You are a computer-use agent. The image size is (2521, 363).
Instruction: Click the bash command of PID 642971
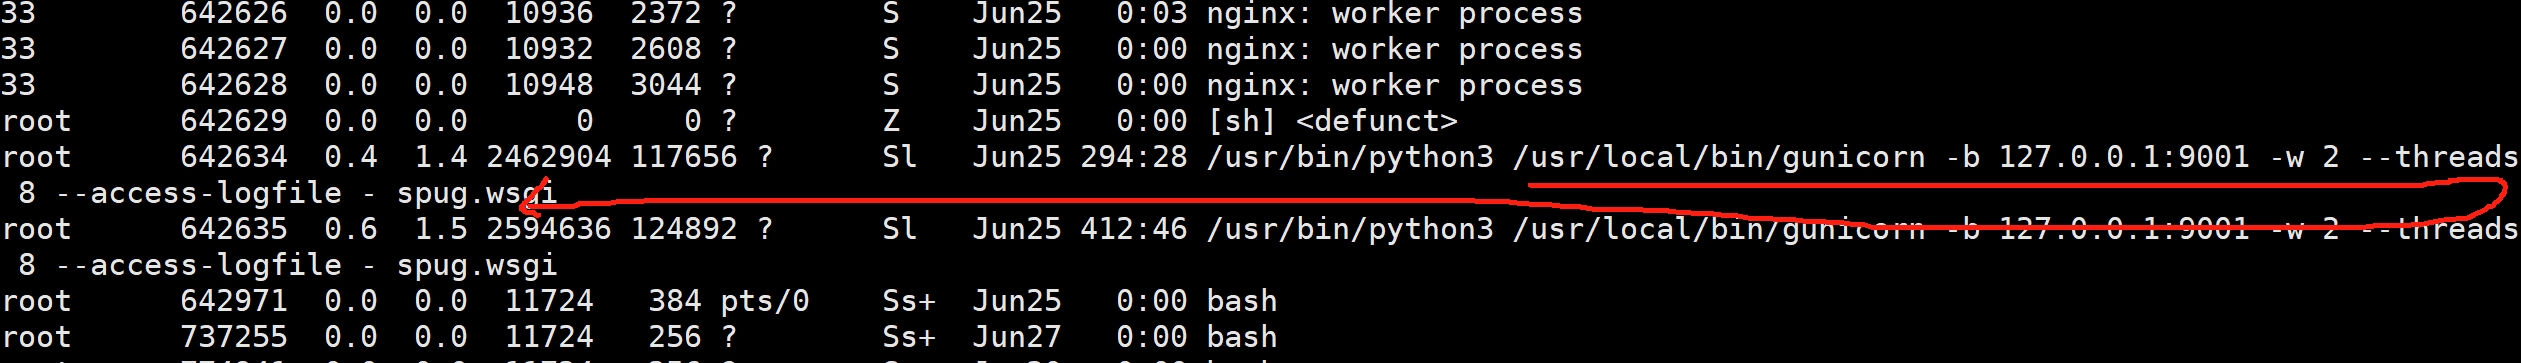point(1242,301)
